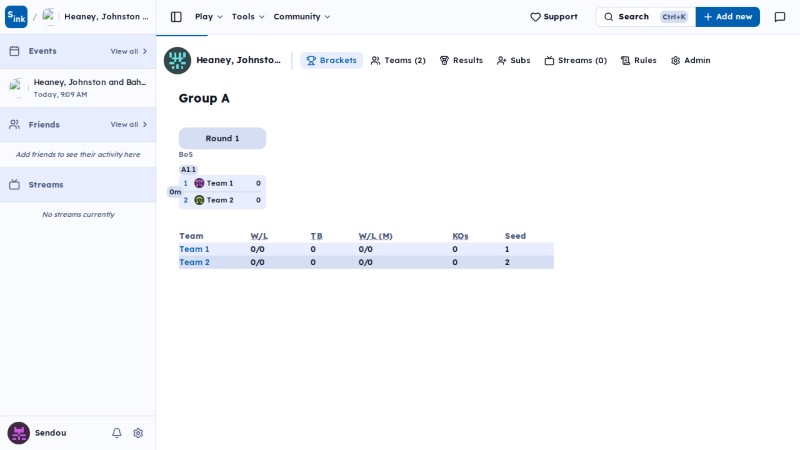The width and height of the screenshot is (800, 450).
Task: Click the Heaney, Johnston breadcrumb title
Action: click(x=106, y=16)
